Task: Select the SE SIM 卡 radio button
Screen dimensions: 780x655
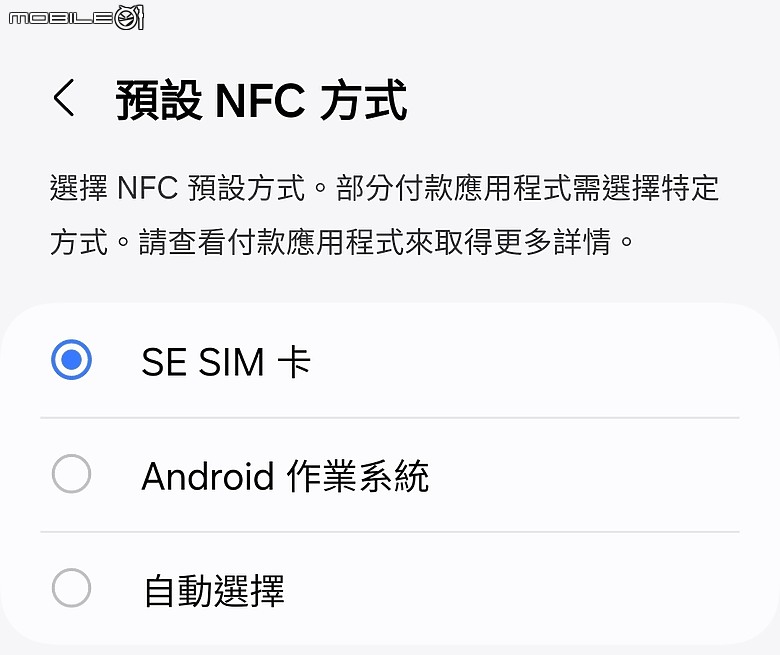Action: pos(72,360)
